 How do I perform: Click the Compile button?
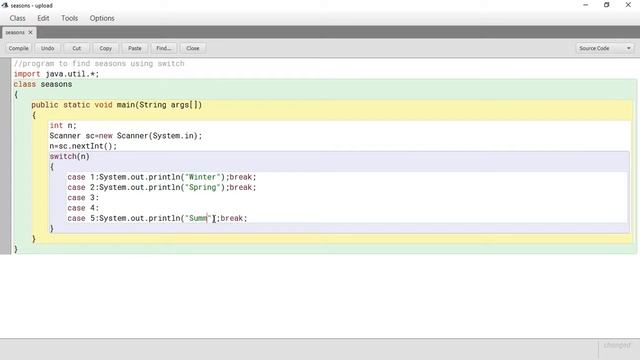click(18, 48)
